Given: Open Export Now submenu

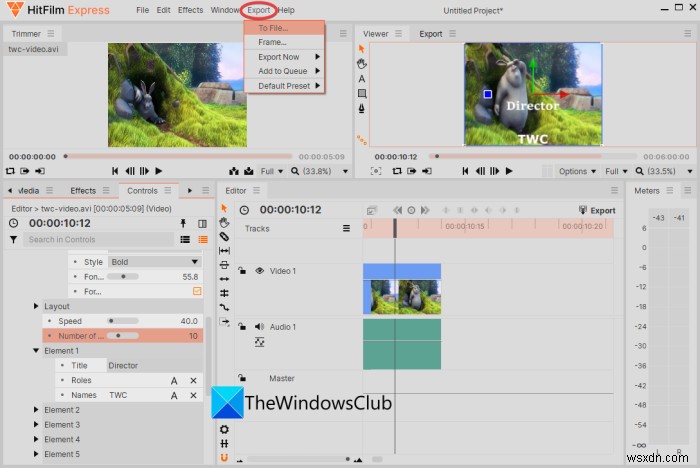Looking at the screenshot, I should [x=284, y=57].
